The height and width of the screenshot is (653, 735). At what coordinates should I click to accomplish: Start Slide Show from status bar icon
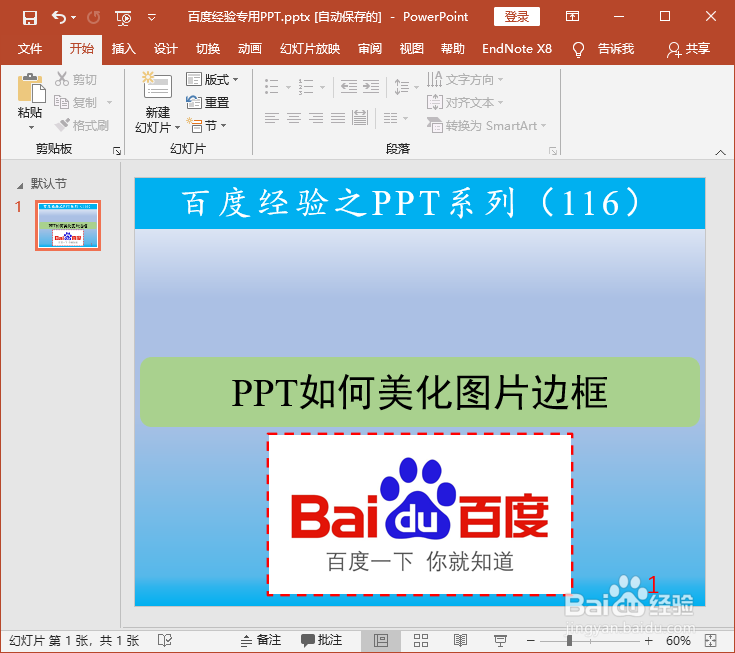tap(500, 640)
